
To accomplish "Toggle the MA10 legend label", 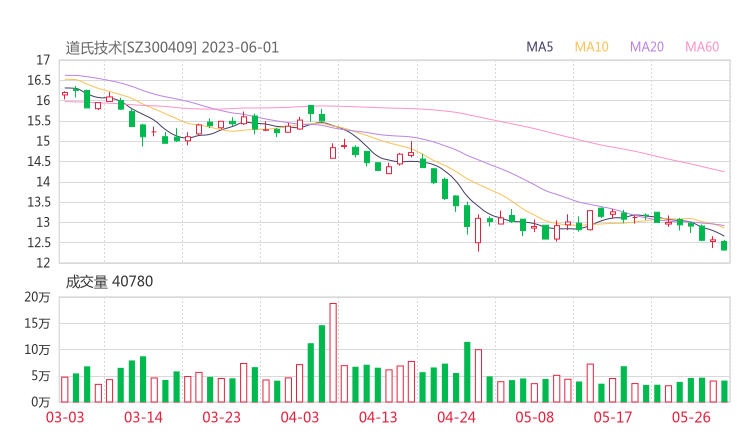I will (x=591, y=47).
